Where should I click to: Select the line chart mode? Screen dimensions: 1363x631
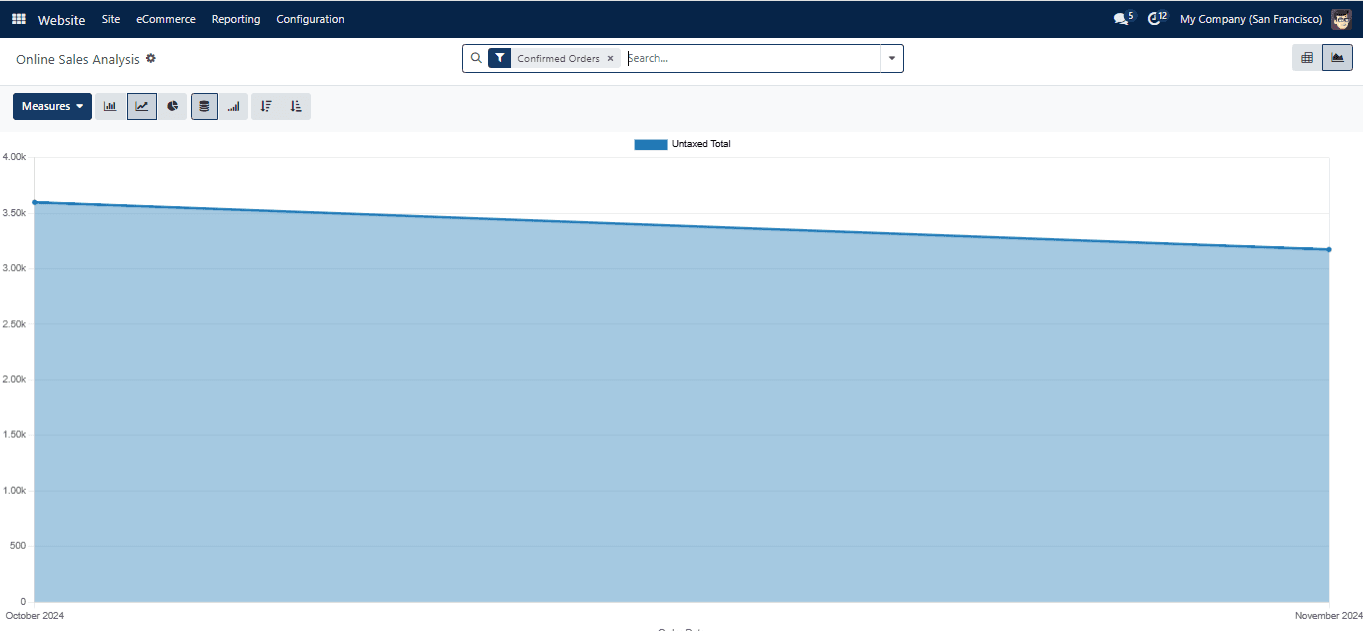[142, 106]
